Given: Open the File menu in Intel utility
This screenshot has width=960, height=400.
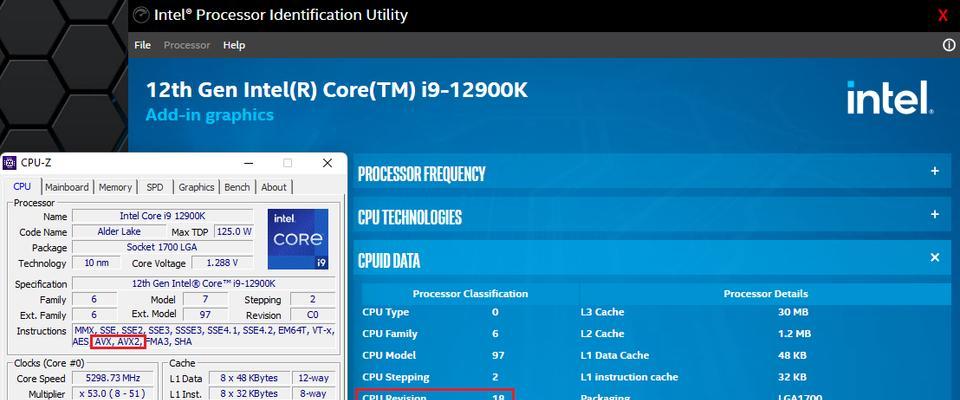Looking at the screenshot, I should (142, 45).
